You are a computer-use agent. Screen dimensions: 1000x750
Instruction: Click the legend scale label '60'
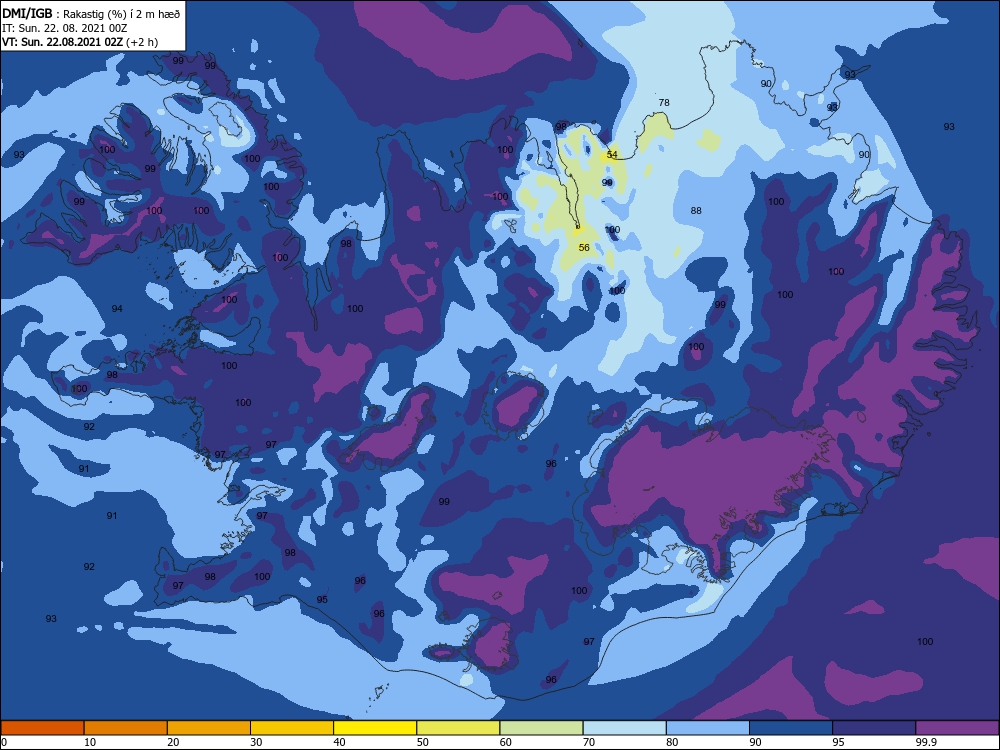click(x=506, y=742)
